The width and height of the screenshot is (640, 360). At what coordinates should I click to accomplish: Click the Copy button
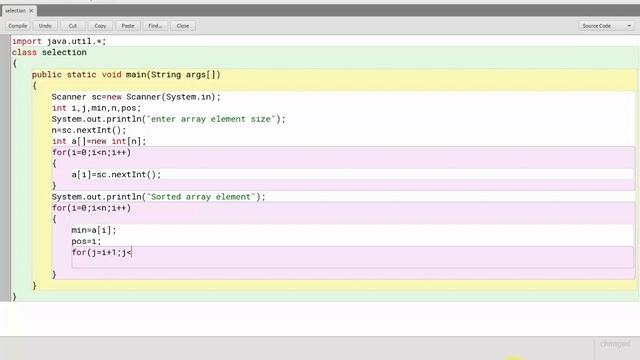pos(100,26)
